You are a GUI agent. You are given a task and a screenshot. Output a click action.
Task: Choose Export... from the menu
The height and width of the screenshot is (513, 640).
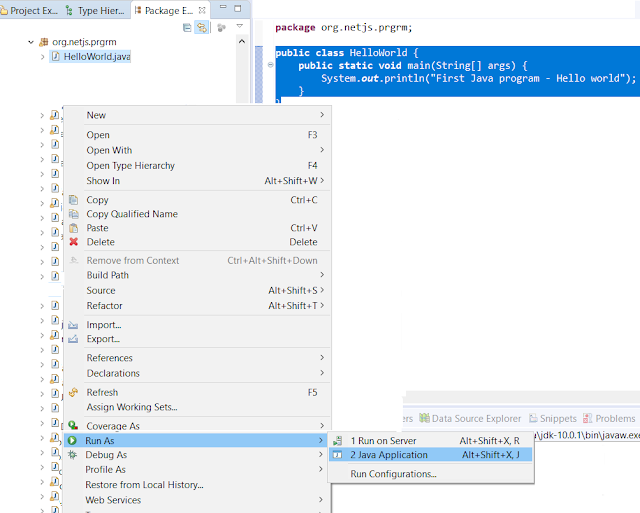[x=197, y=339]
